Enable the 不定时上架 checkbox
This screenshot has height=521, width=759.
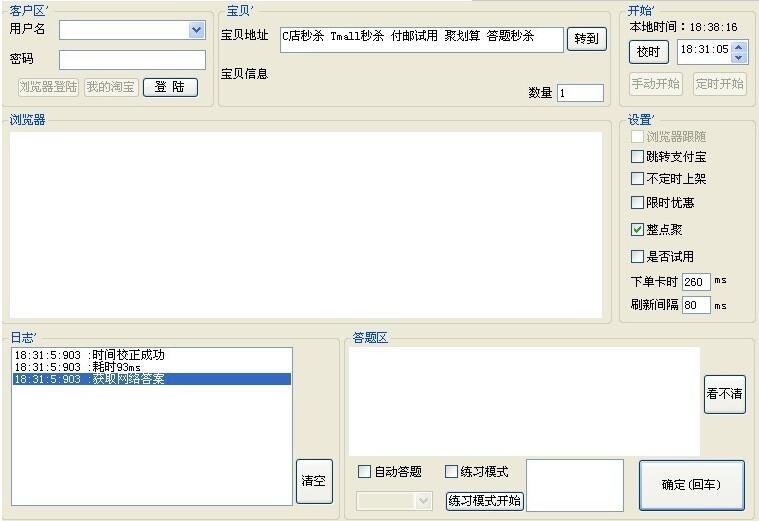[638, 179]
